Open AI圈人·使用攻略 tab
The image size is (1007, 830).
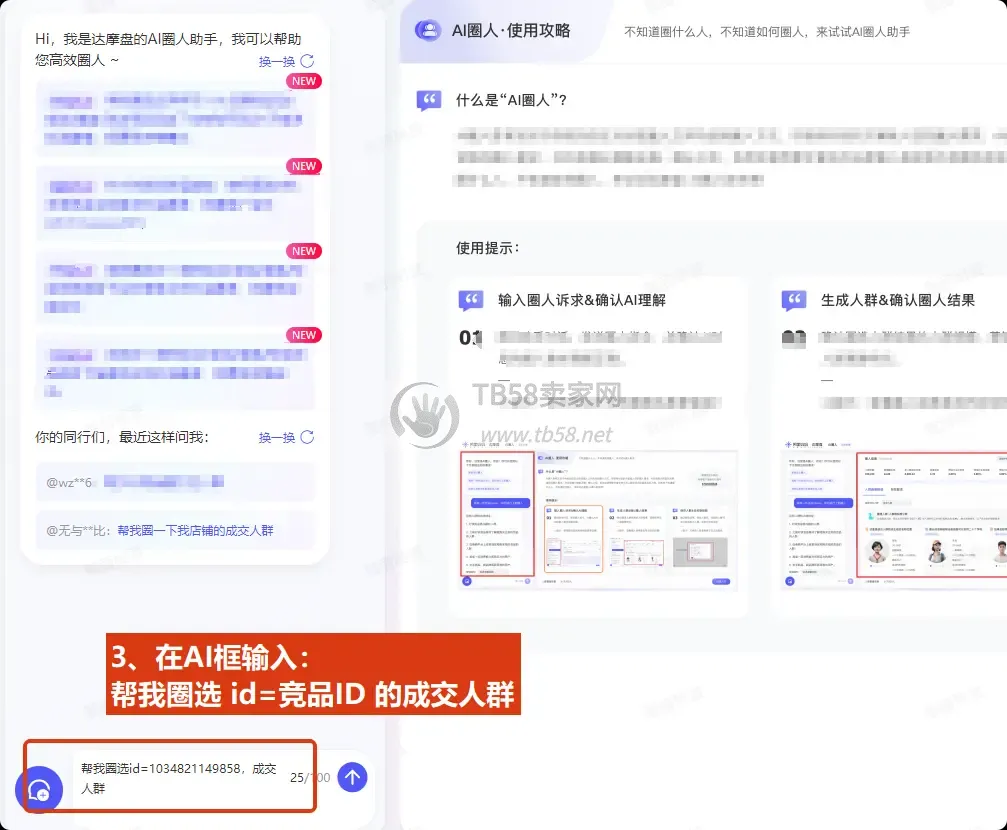511,30
